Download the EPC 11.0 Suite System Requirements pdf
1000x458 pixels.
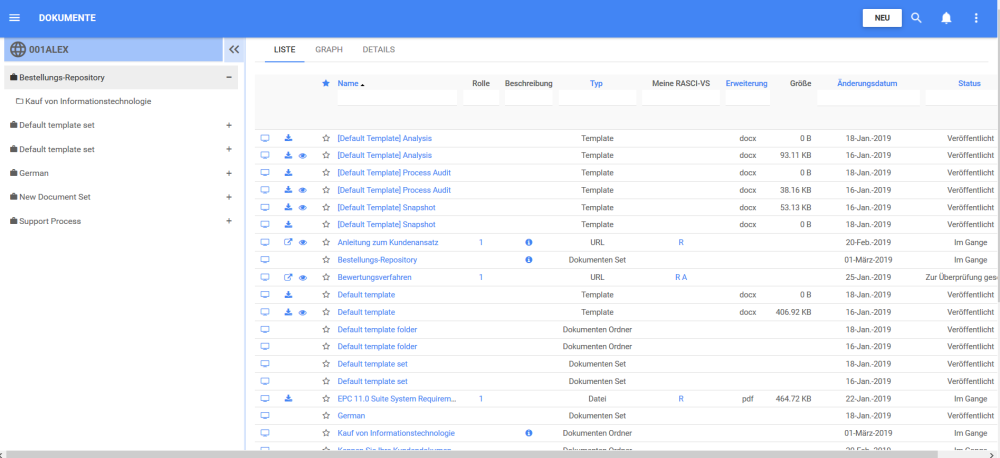point(288,399)
